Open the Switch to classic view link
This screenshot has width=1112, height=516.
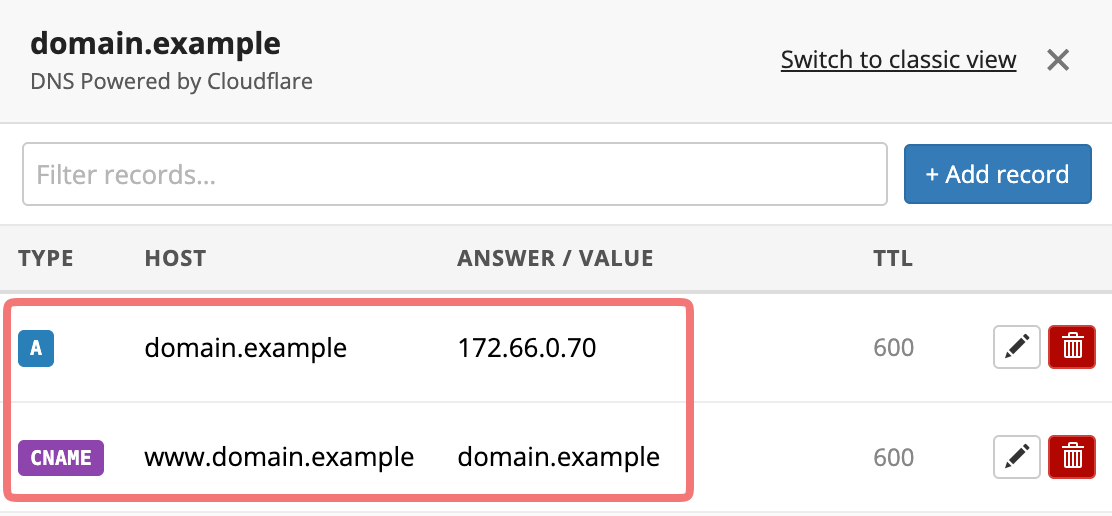[x=899, y=60]
